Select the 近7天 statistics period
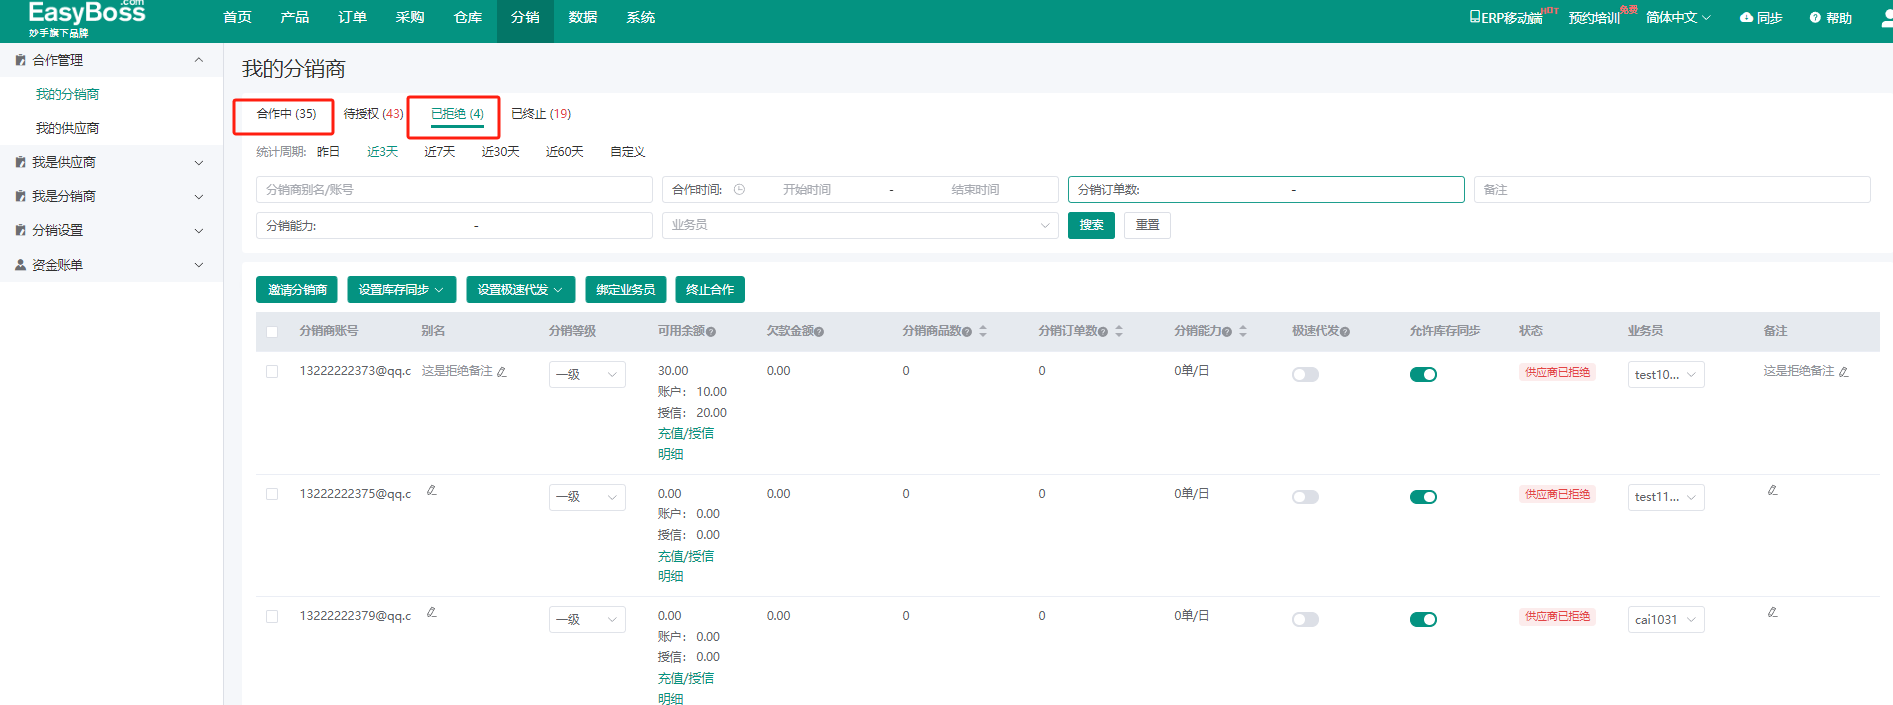The height and width of the screenshot is (705, 1893). tap(440, 152)
